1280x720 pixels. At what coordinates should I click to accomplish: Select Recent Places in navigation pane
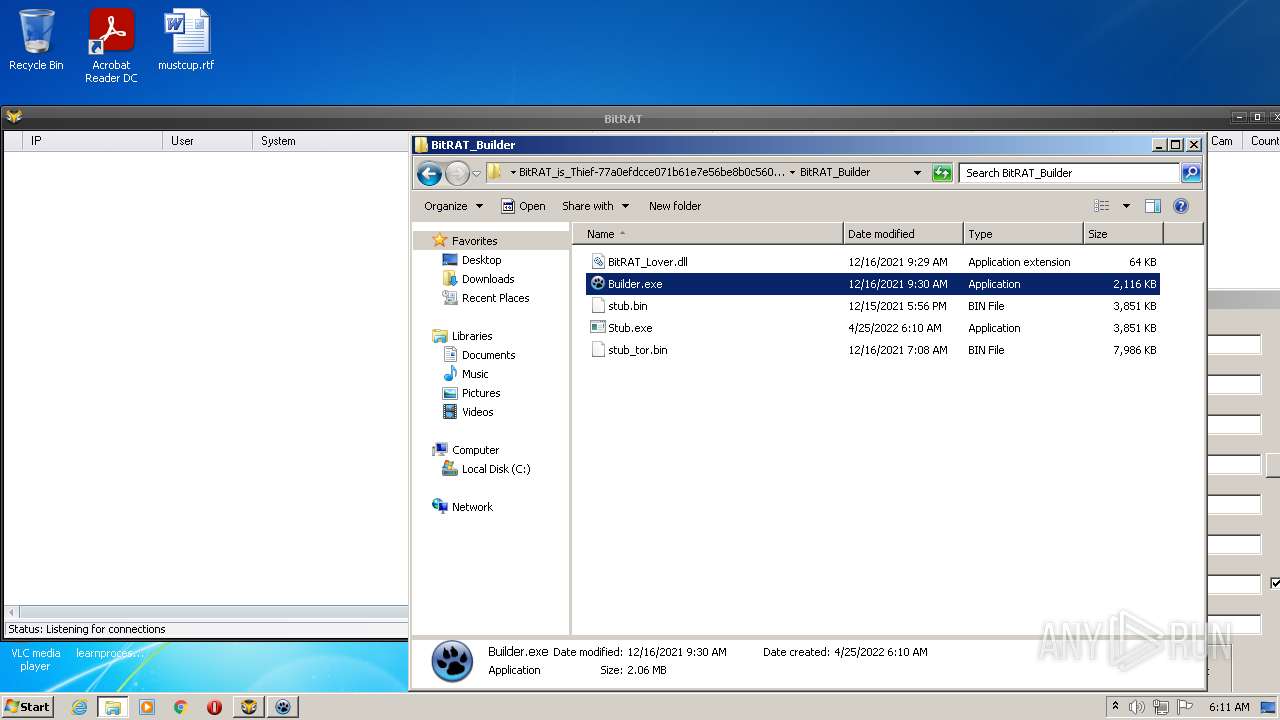click(x=495, y=298)
